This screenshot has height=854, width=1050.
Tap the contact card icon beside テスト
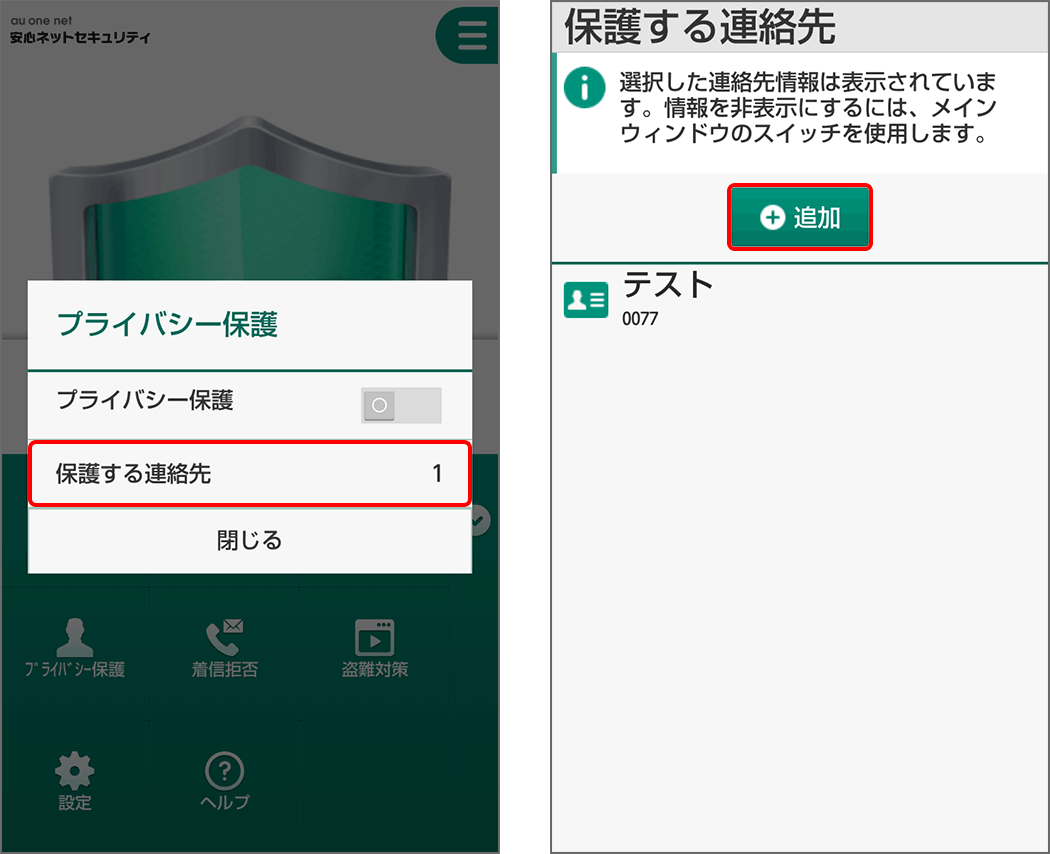pyautogui.click(x=586, y=299)
